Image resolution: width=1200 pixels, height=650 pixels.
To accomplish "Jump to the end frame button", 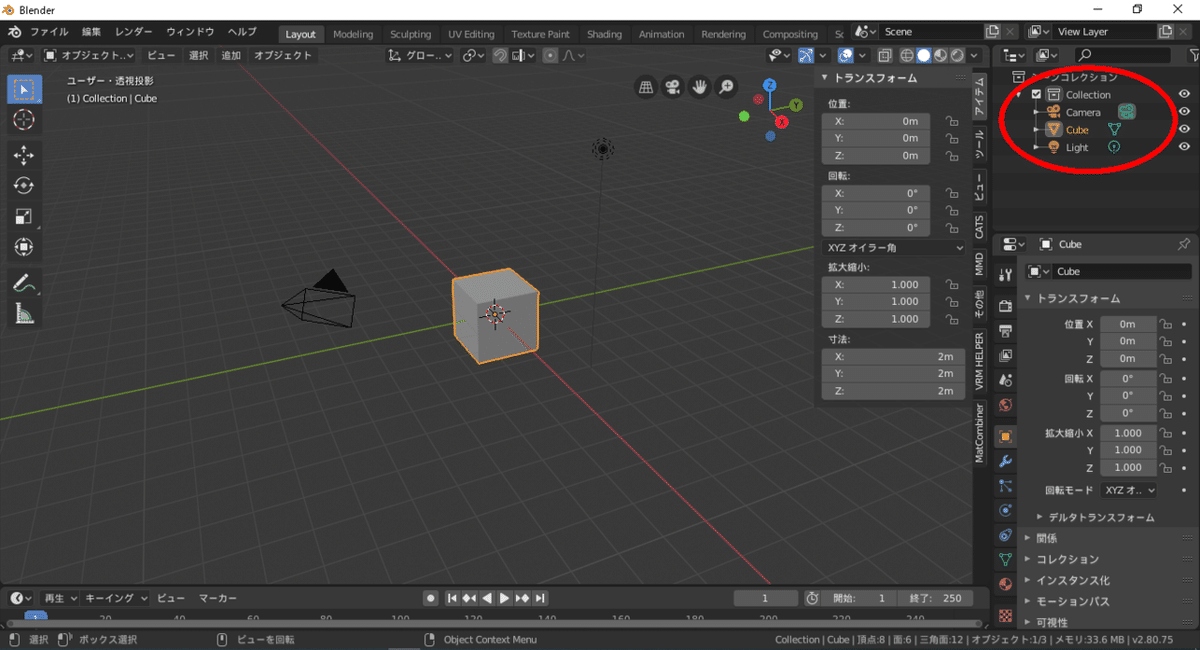I will tap(541, 598).
